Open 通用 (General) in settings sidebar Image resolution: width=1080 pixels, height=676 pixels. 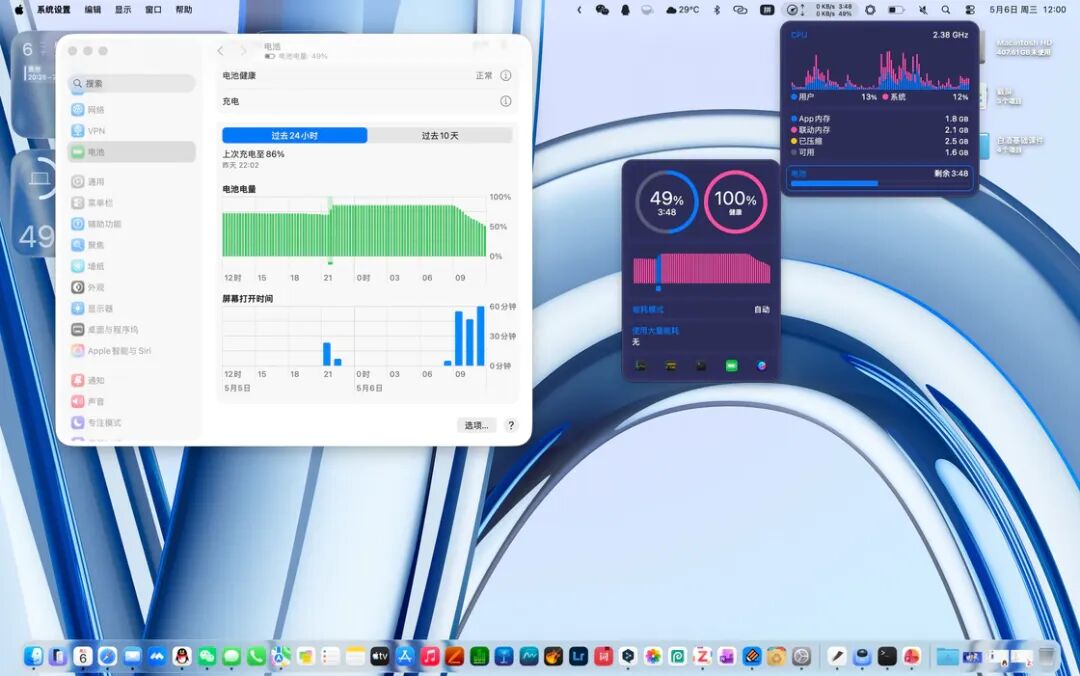tap(131, 182)
